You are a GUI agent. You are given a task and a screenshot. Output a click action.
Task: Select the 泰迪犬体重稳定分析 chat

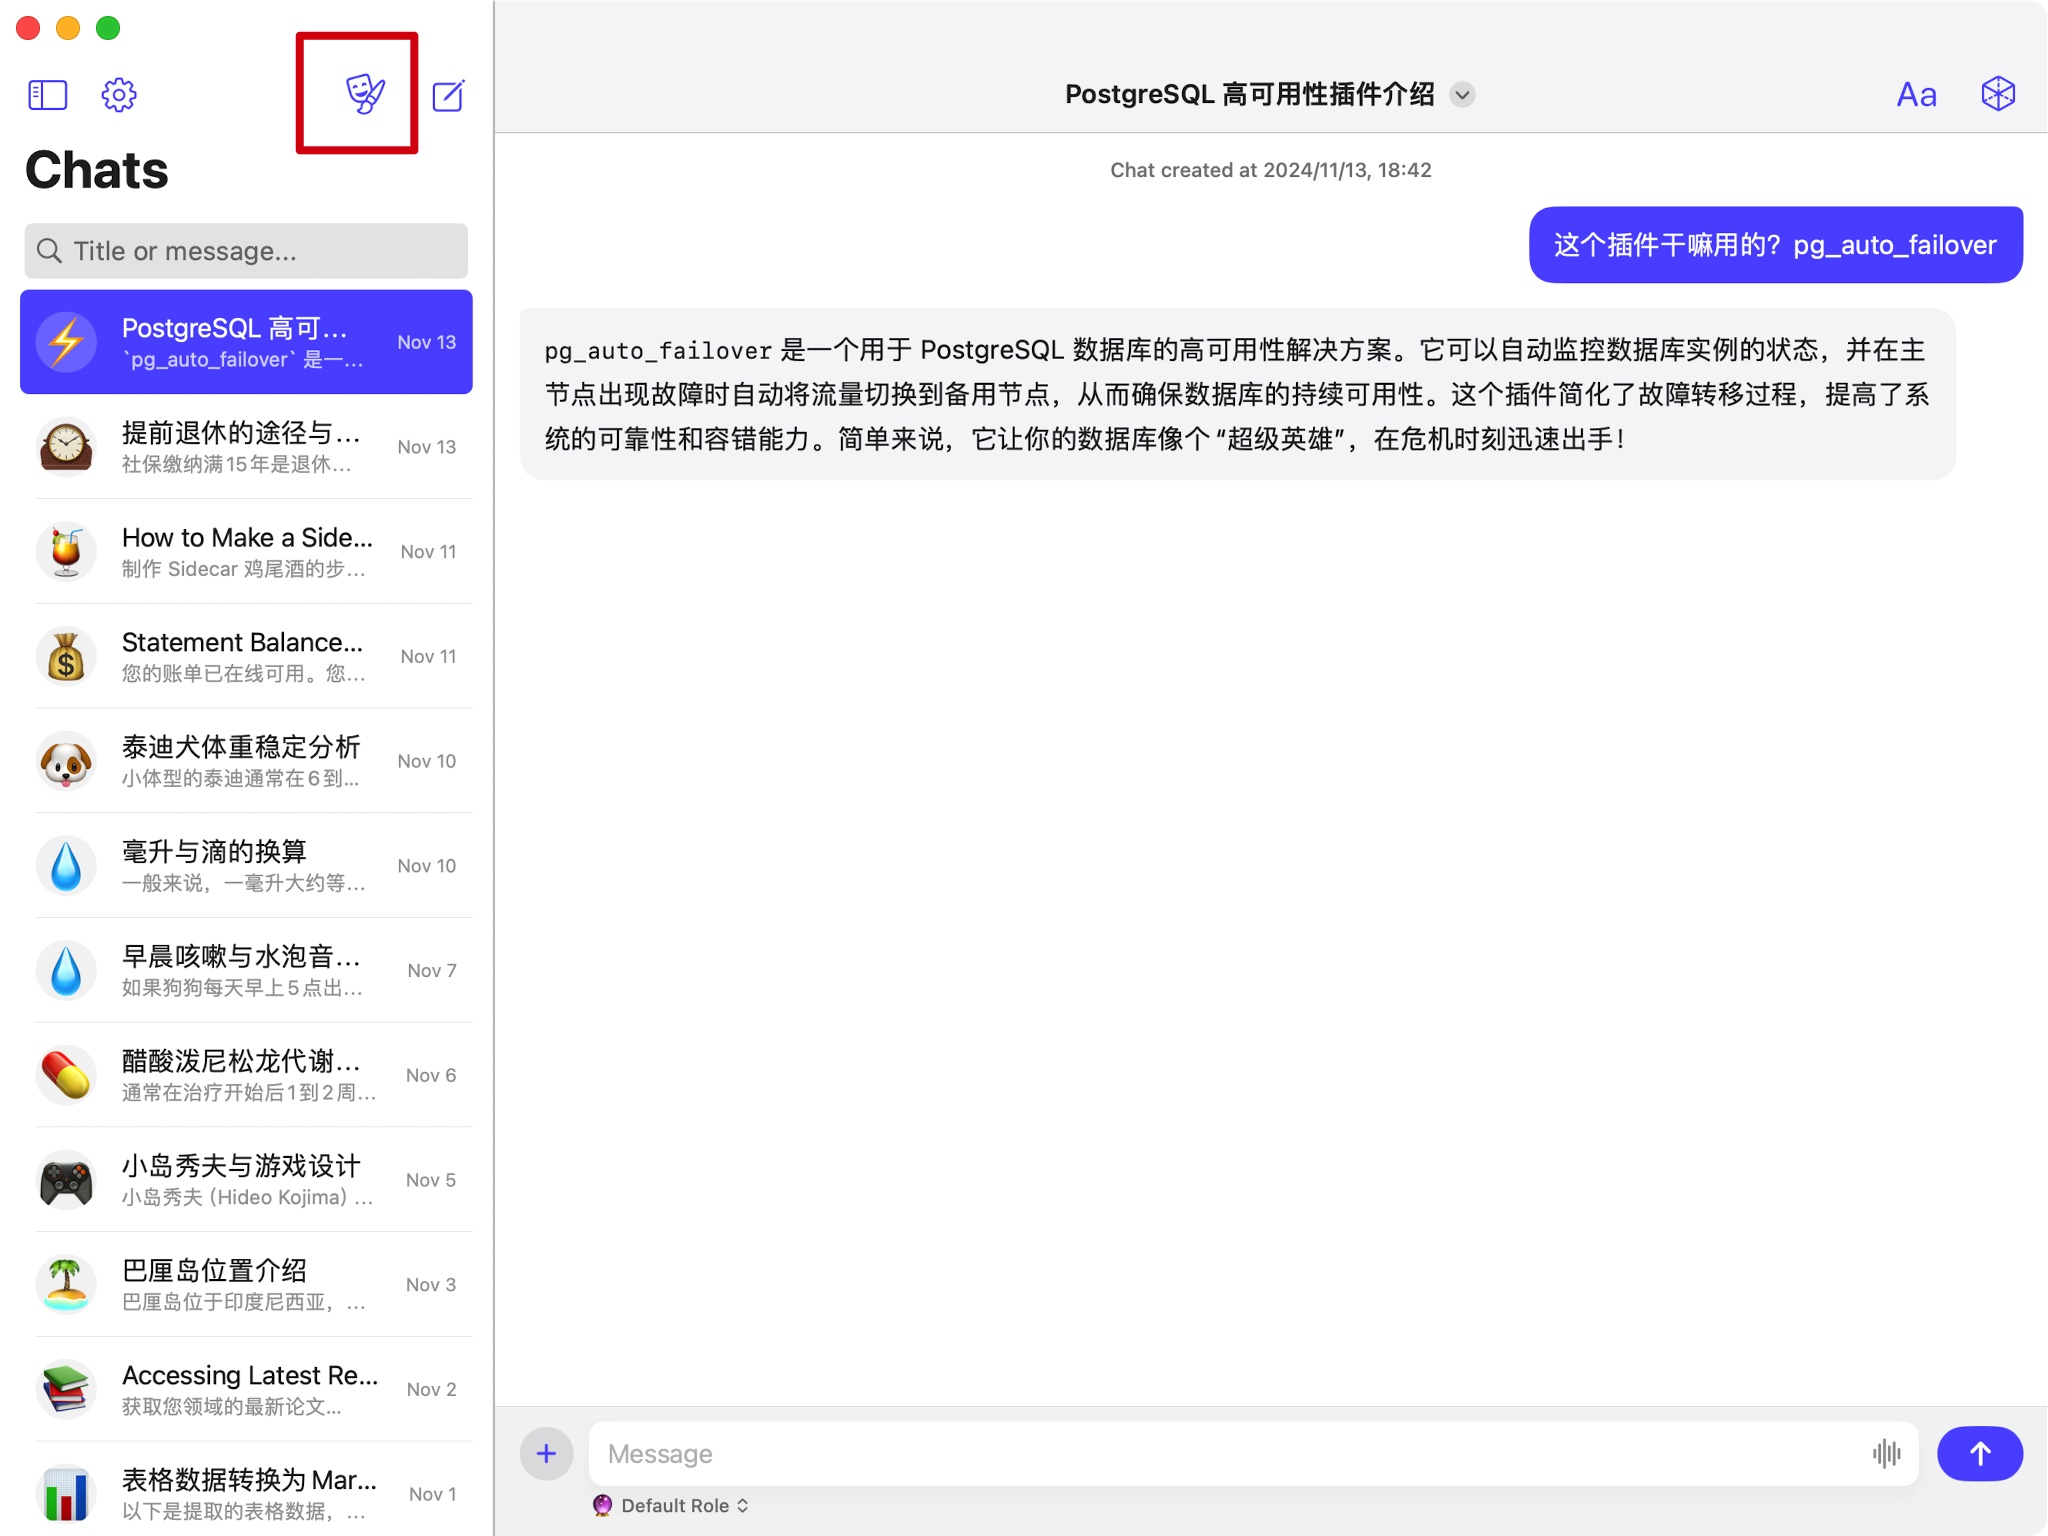coord(246,761)
